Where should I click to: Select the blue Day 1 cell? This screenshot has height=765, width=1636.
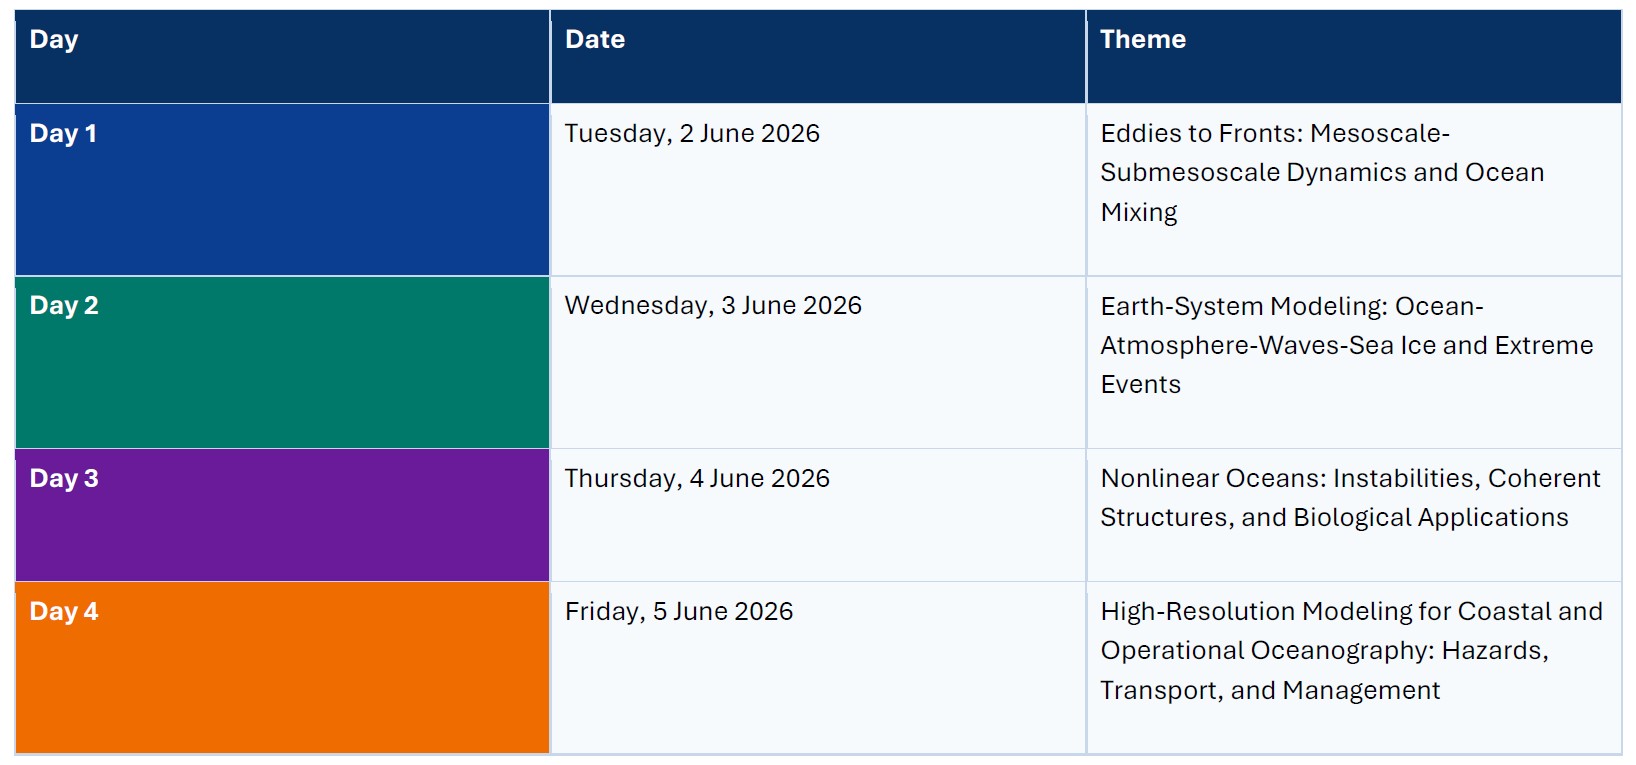click(282, 190)
